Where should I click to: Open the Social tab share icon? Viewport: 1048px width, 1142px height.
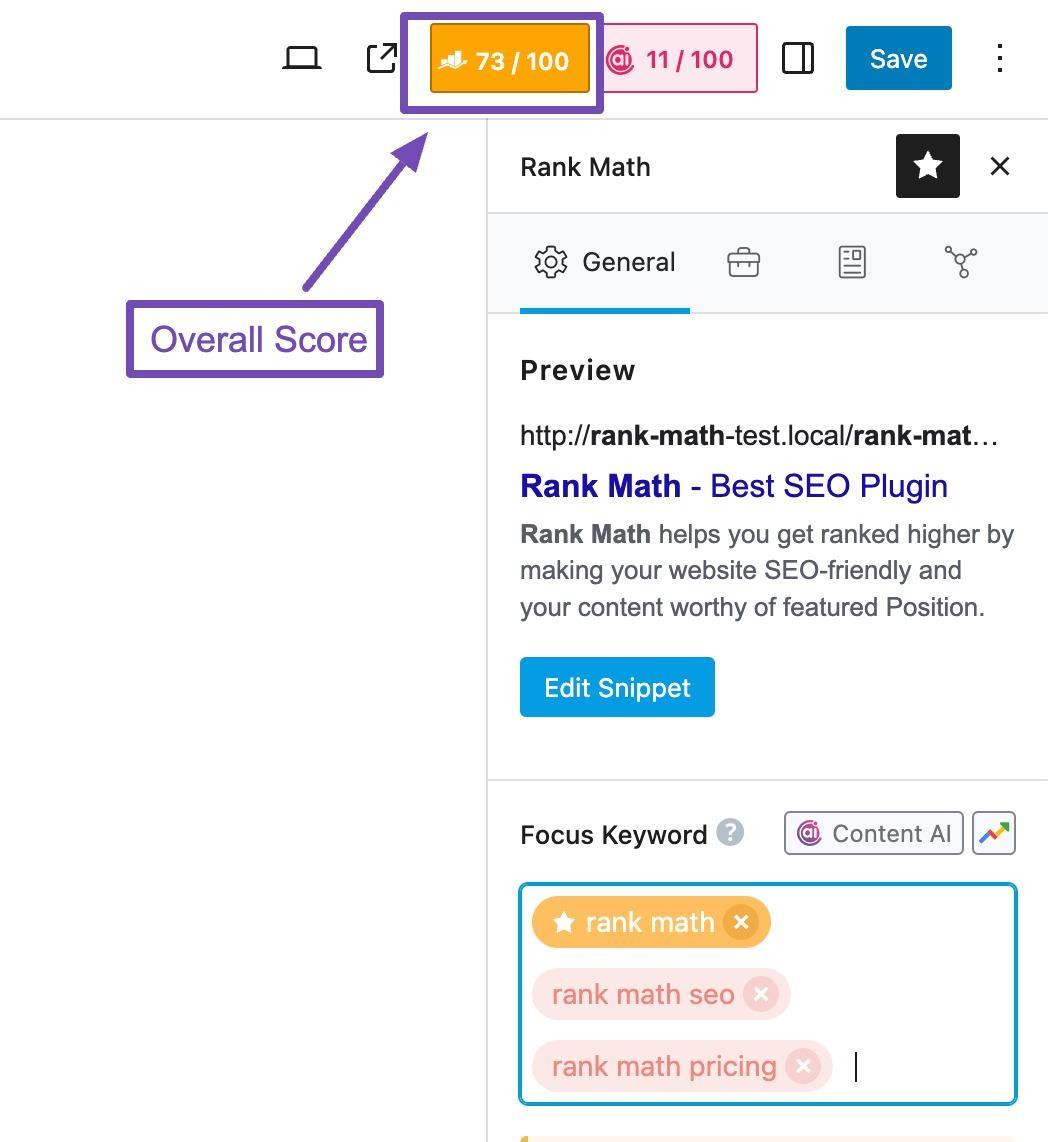(960, 262)
